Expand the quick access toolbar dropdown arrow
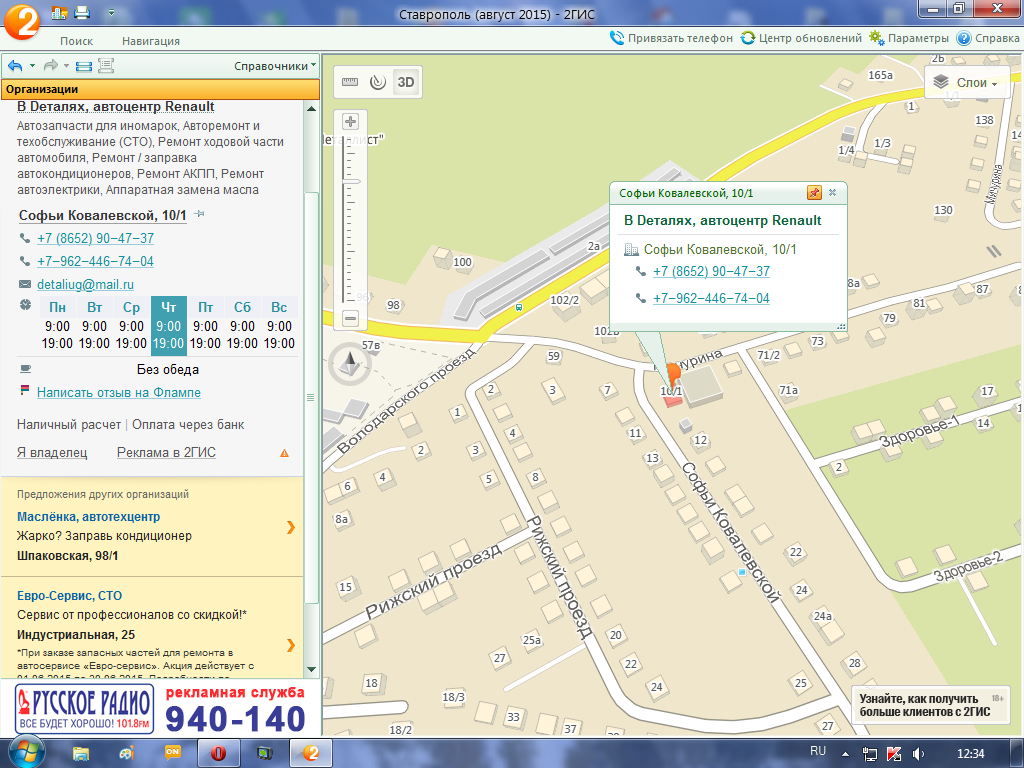Screen dimensions: 1024x768 [x=111, y=12]
